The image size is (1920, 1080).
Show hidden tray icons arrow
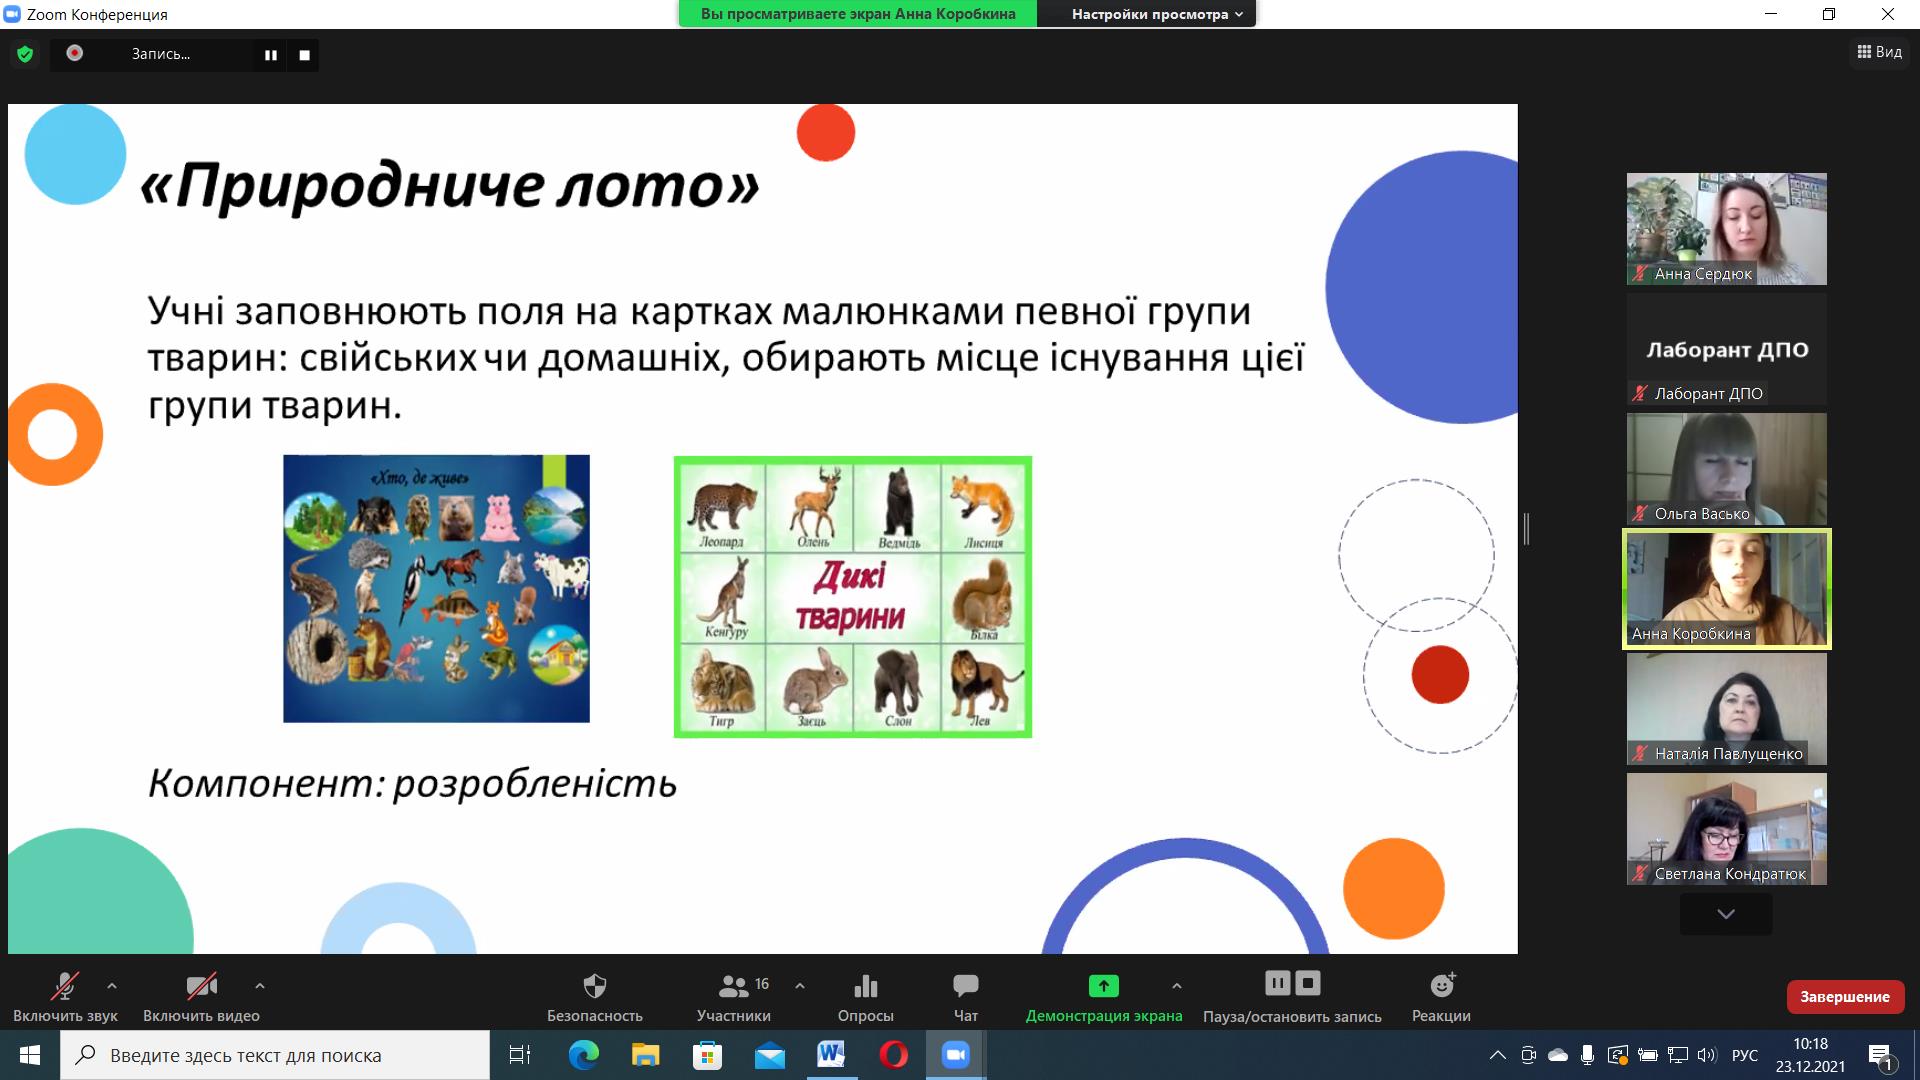(x=1497, y=1055)
